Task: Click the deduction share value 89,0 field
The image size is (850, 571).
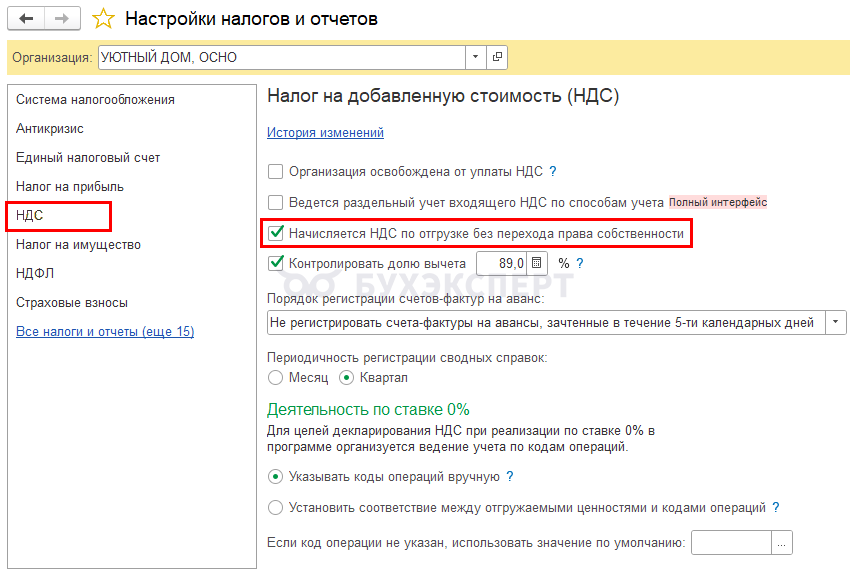Action: click(x=501, y=263)
